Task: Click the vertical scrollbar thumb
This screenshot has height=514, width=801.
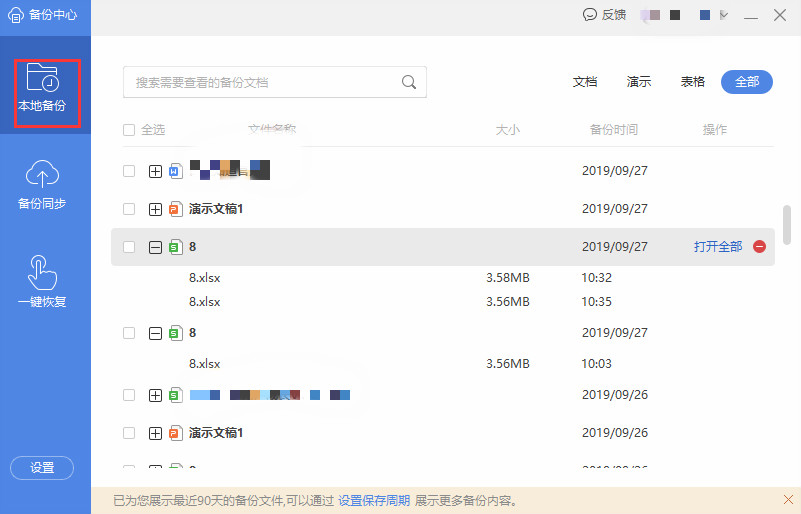Action: (787, 224)
